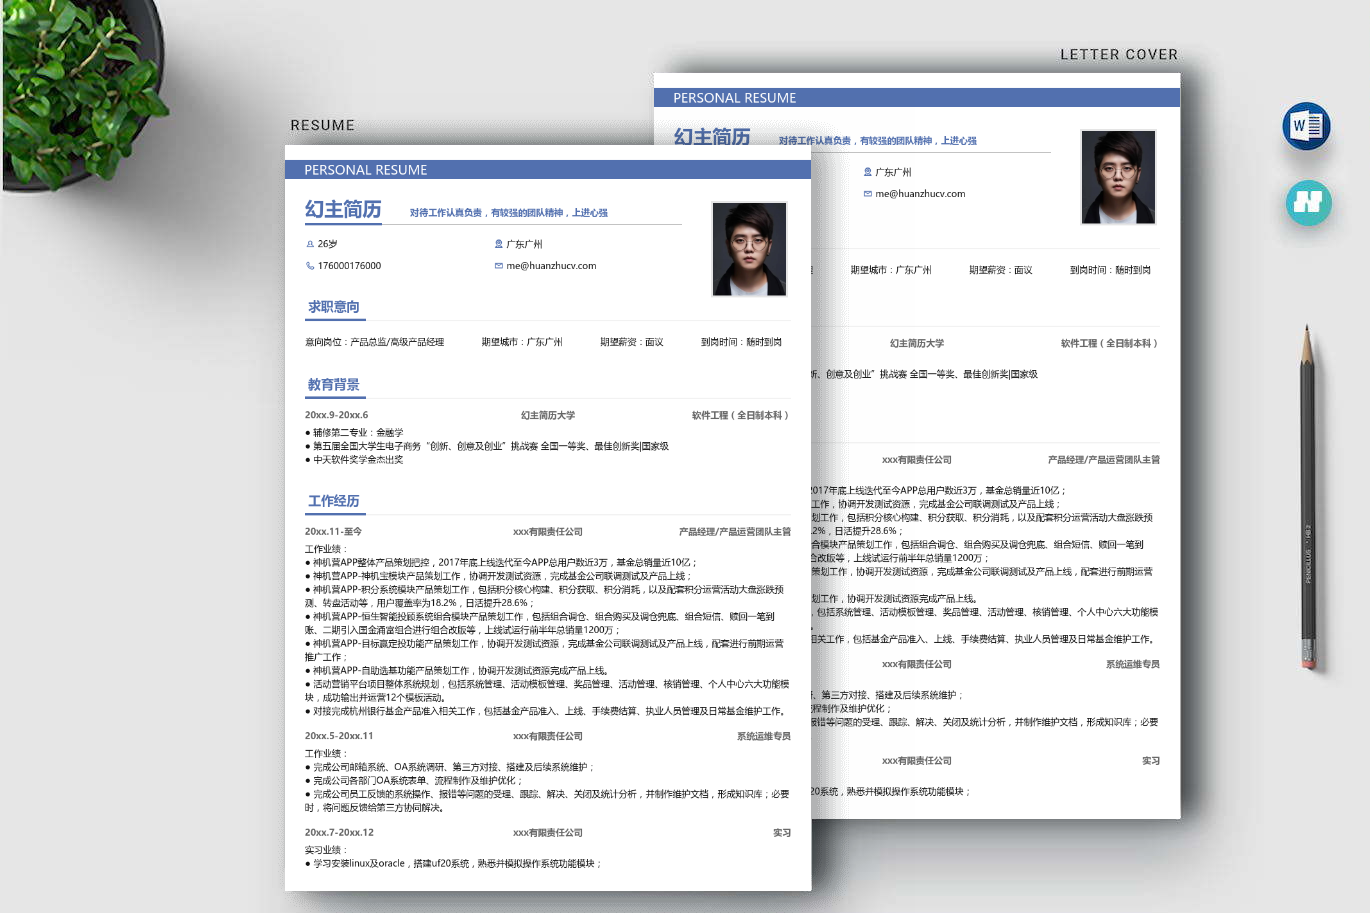Click xxx有限责任公司 in the 20xx.11-至今 row
This screenshot has height=913, width=1370.
coord(548,532)
